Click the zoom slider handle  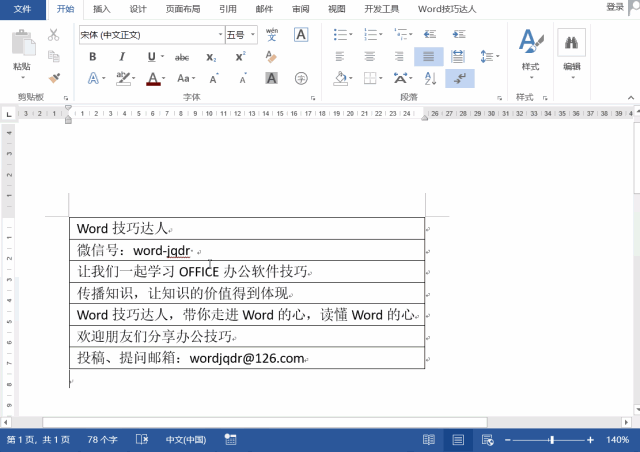pyautogui.click(x=552, y=440)
